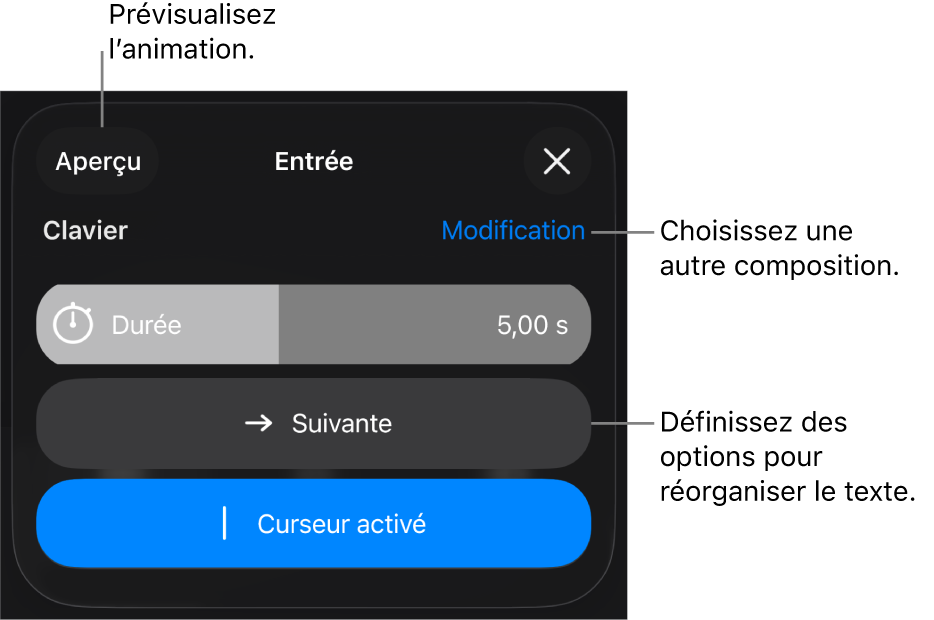
Task: Open Modification for the Clavier
Action: click(x=512, y=230)
